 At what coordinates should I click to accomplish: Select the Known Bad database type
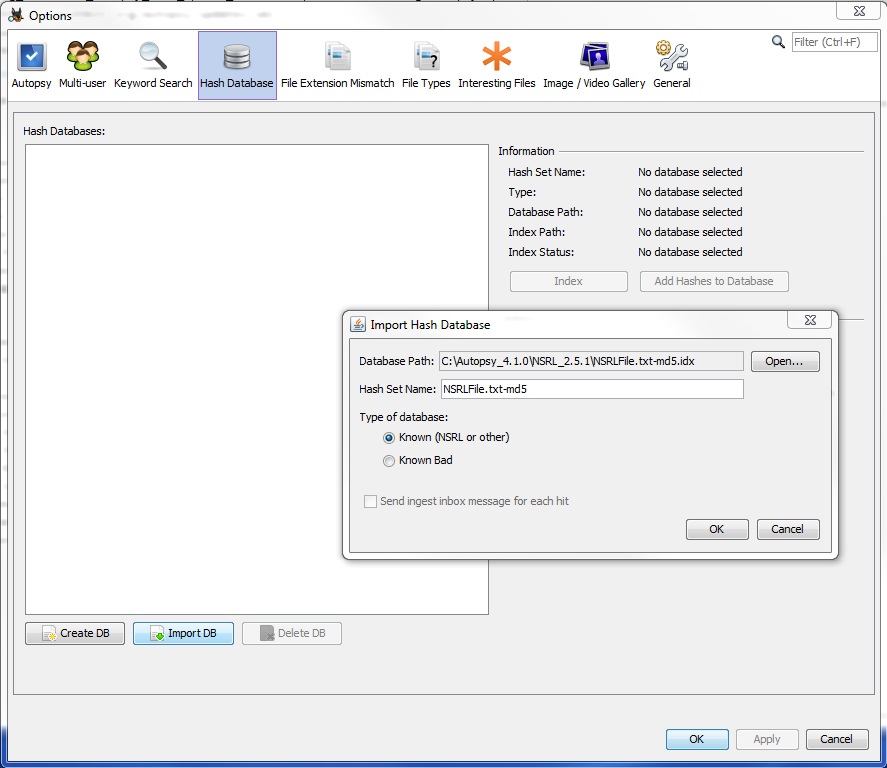click(389, 460)
